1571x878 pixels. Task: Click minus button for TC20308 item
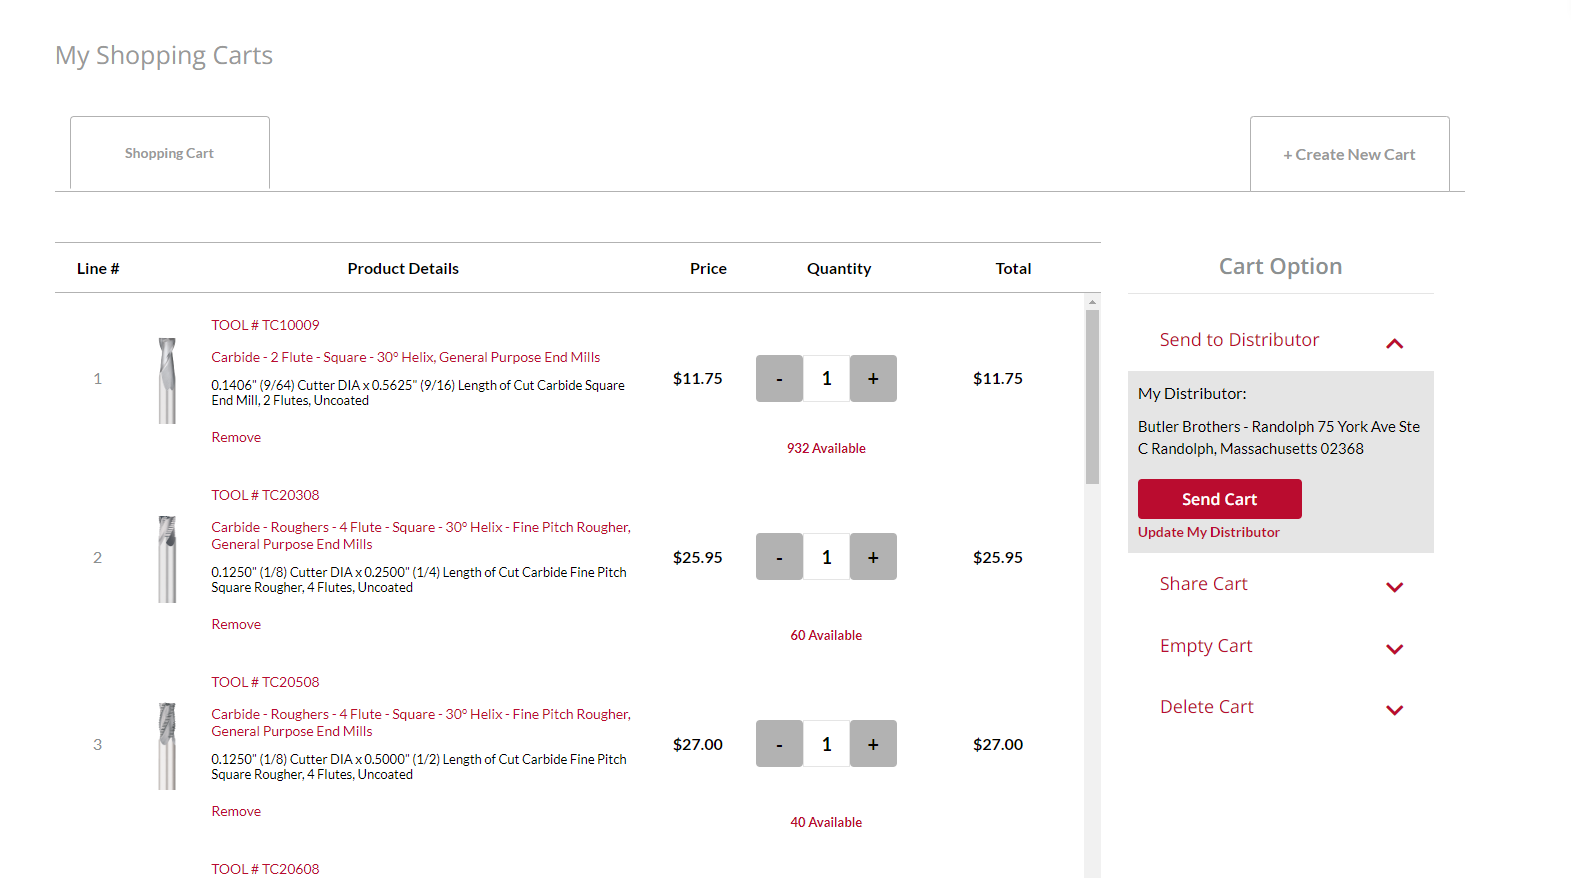click(x=779, y=557)
